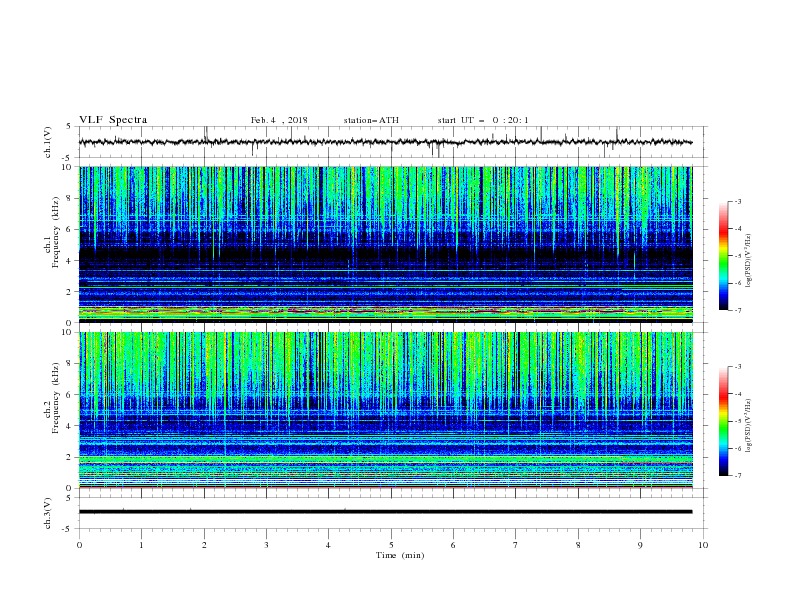792x612 pixels.
Task: Select the "Time (min)" x-axis label
Action: 400,555
